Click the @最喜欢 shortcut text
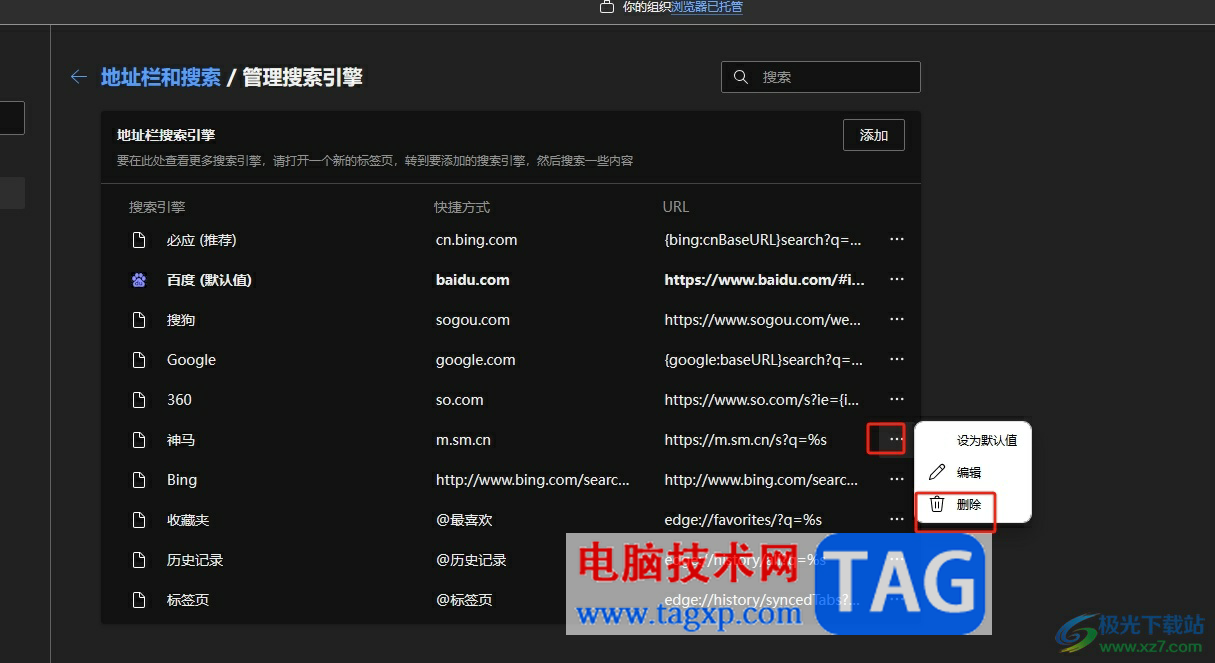 coord(464,520)
